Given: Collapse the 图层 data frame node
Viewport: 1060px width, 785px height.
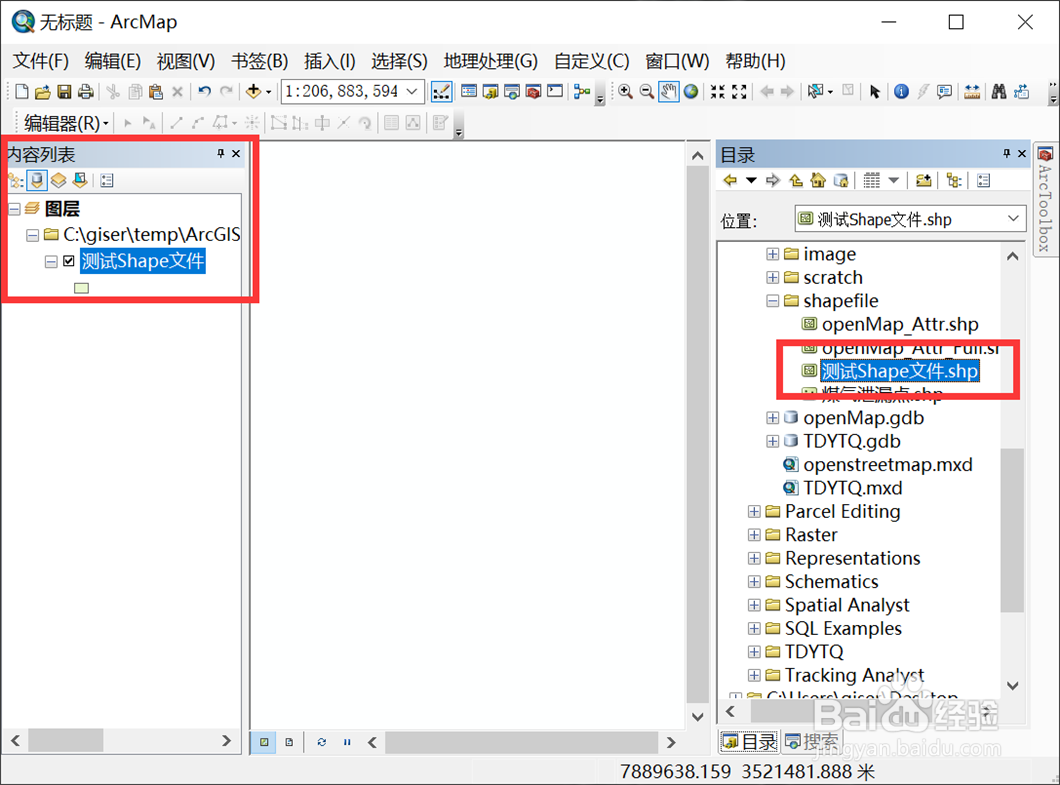Looking at the screenshot, I should point(15,209).
